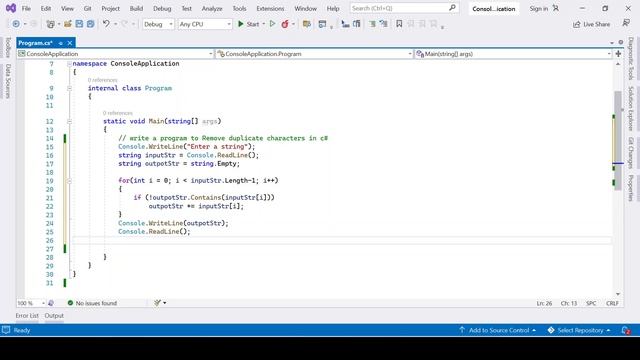Screen dimensions: 640x360
Task: Open the Debug configuration dropdown
Action: coord(158,24)
